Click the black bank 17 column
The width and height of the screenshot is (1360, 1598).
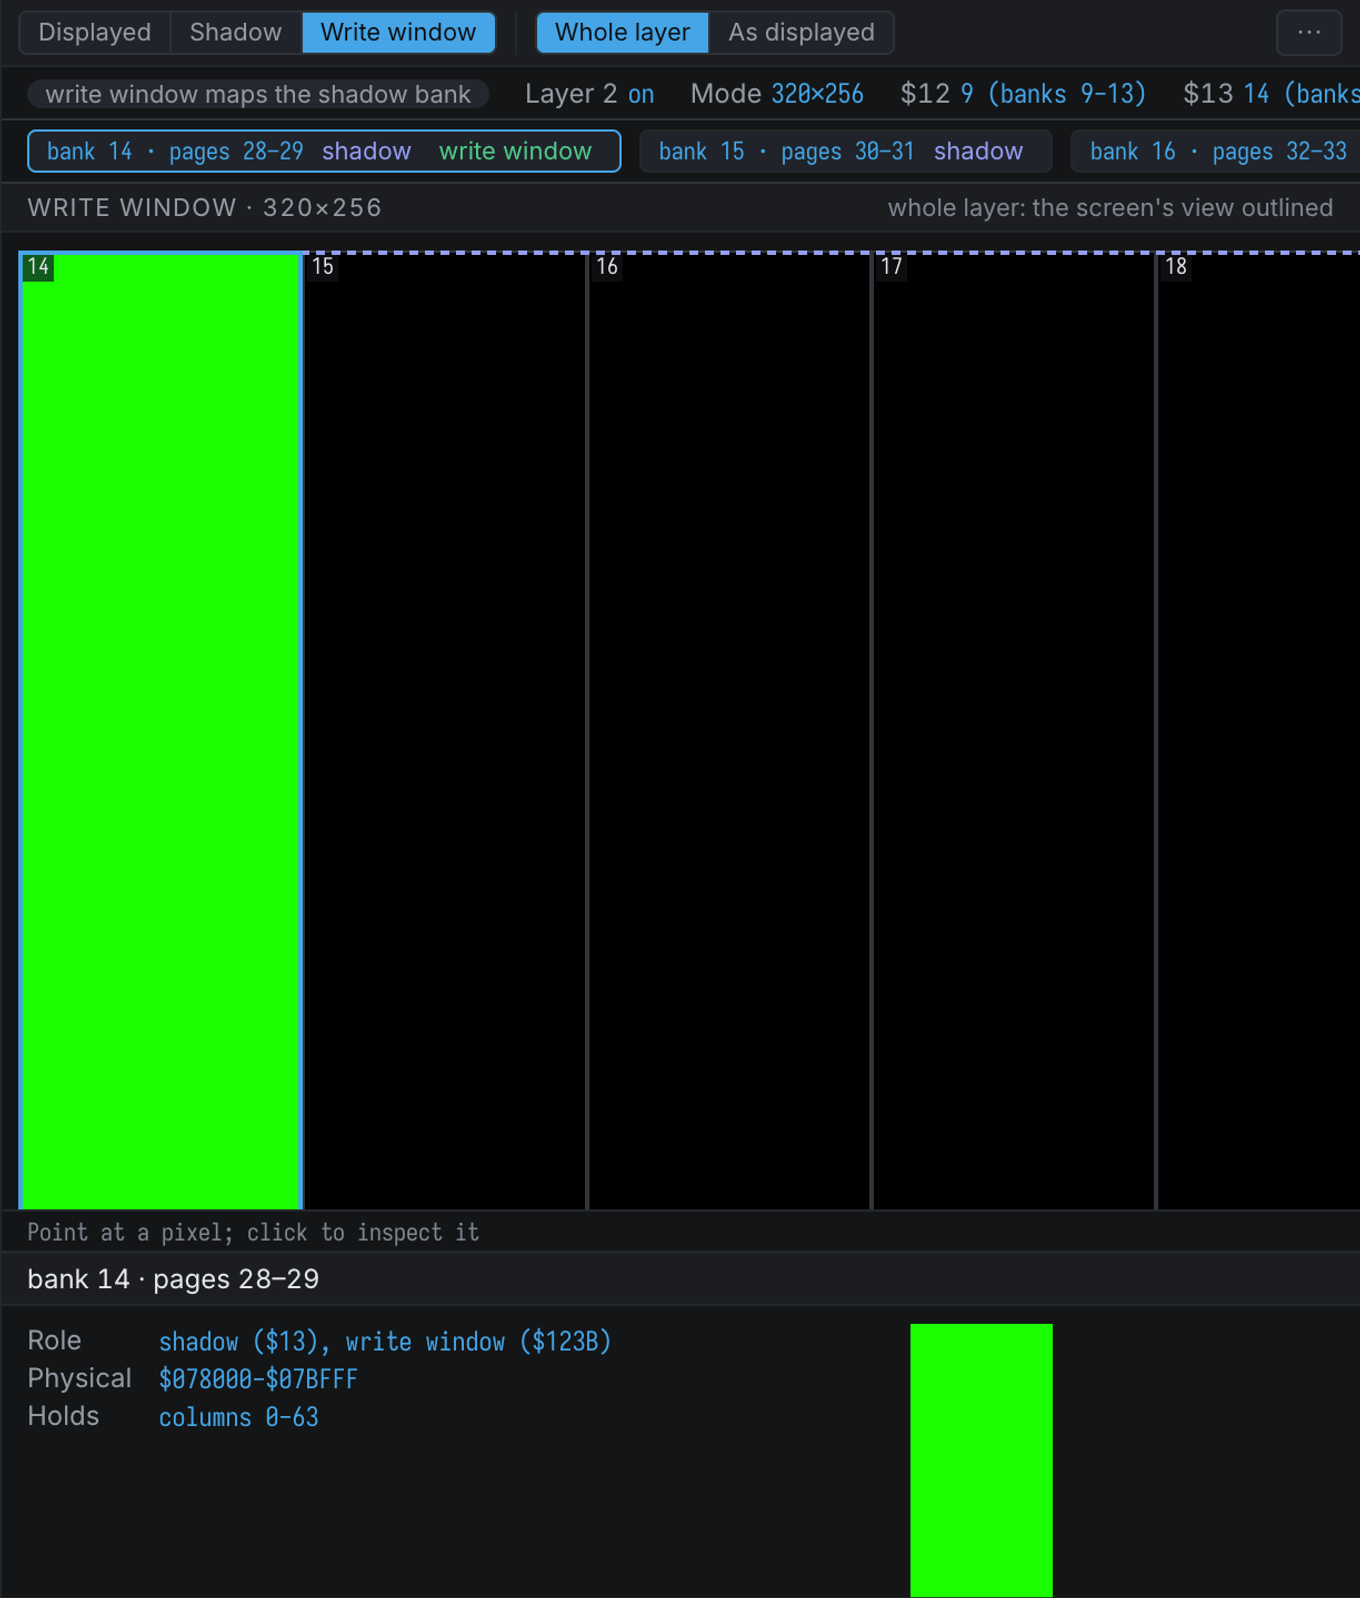[x=1013, y=730]
